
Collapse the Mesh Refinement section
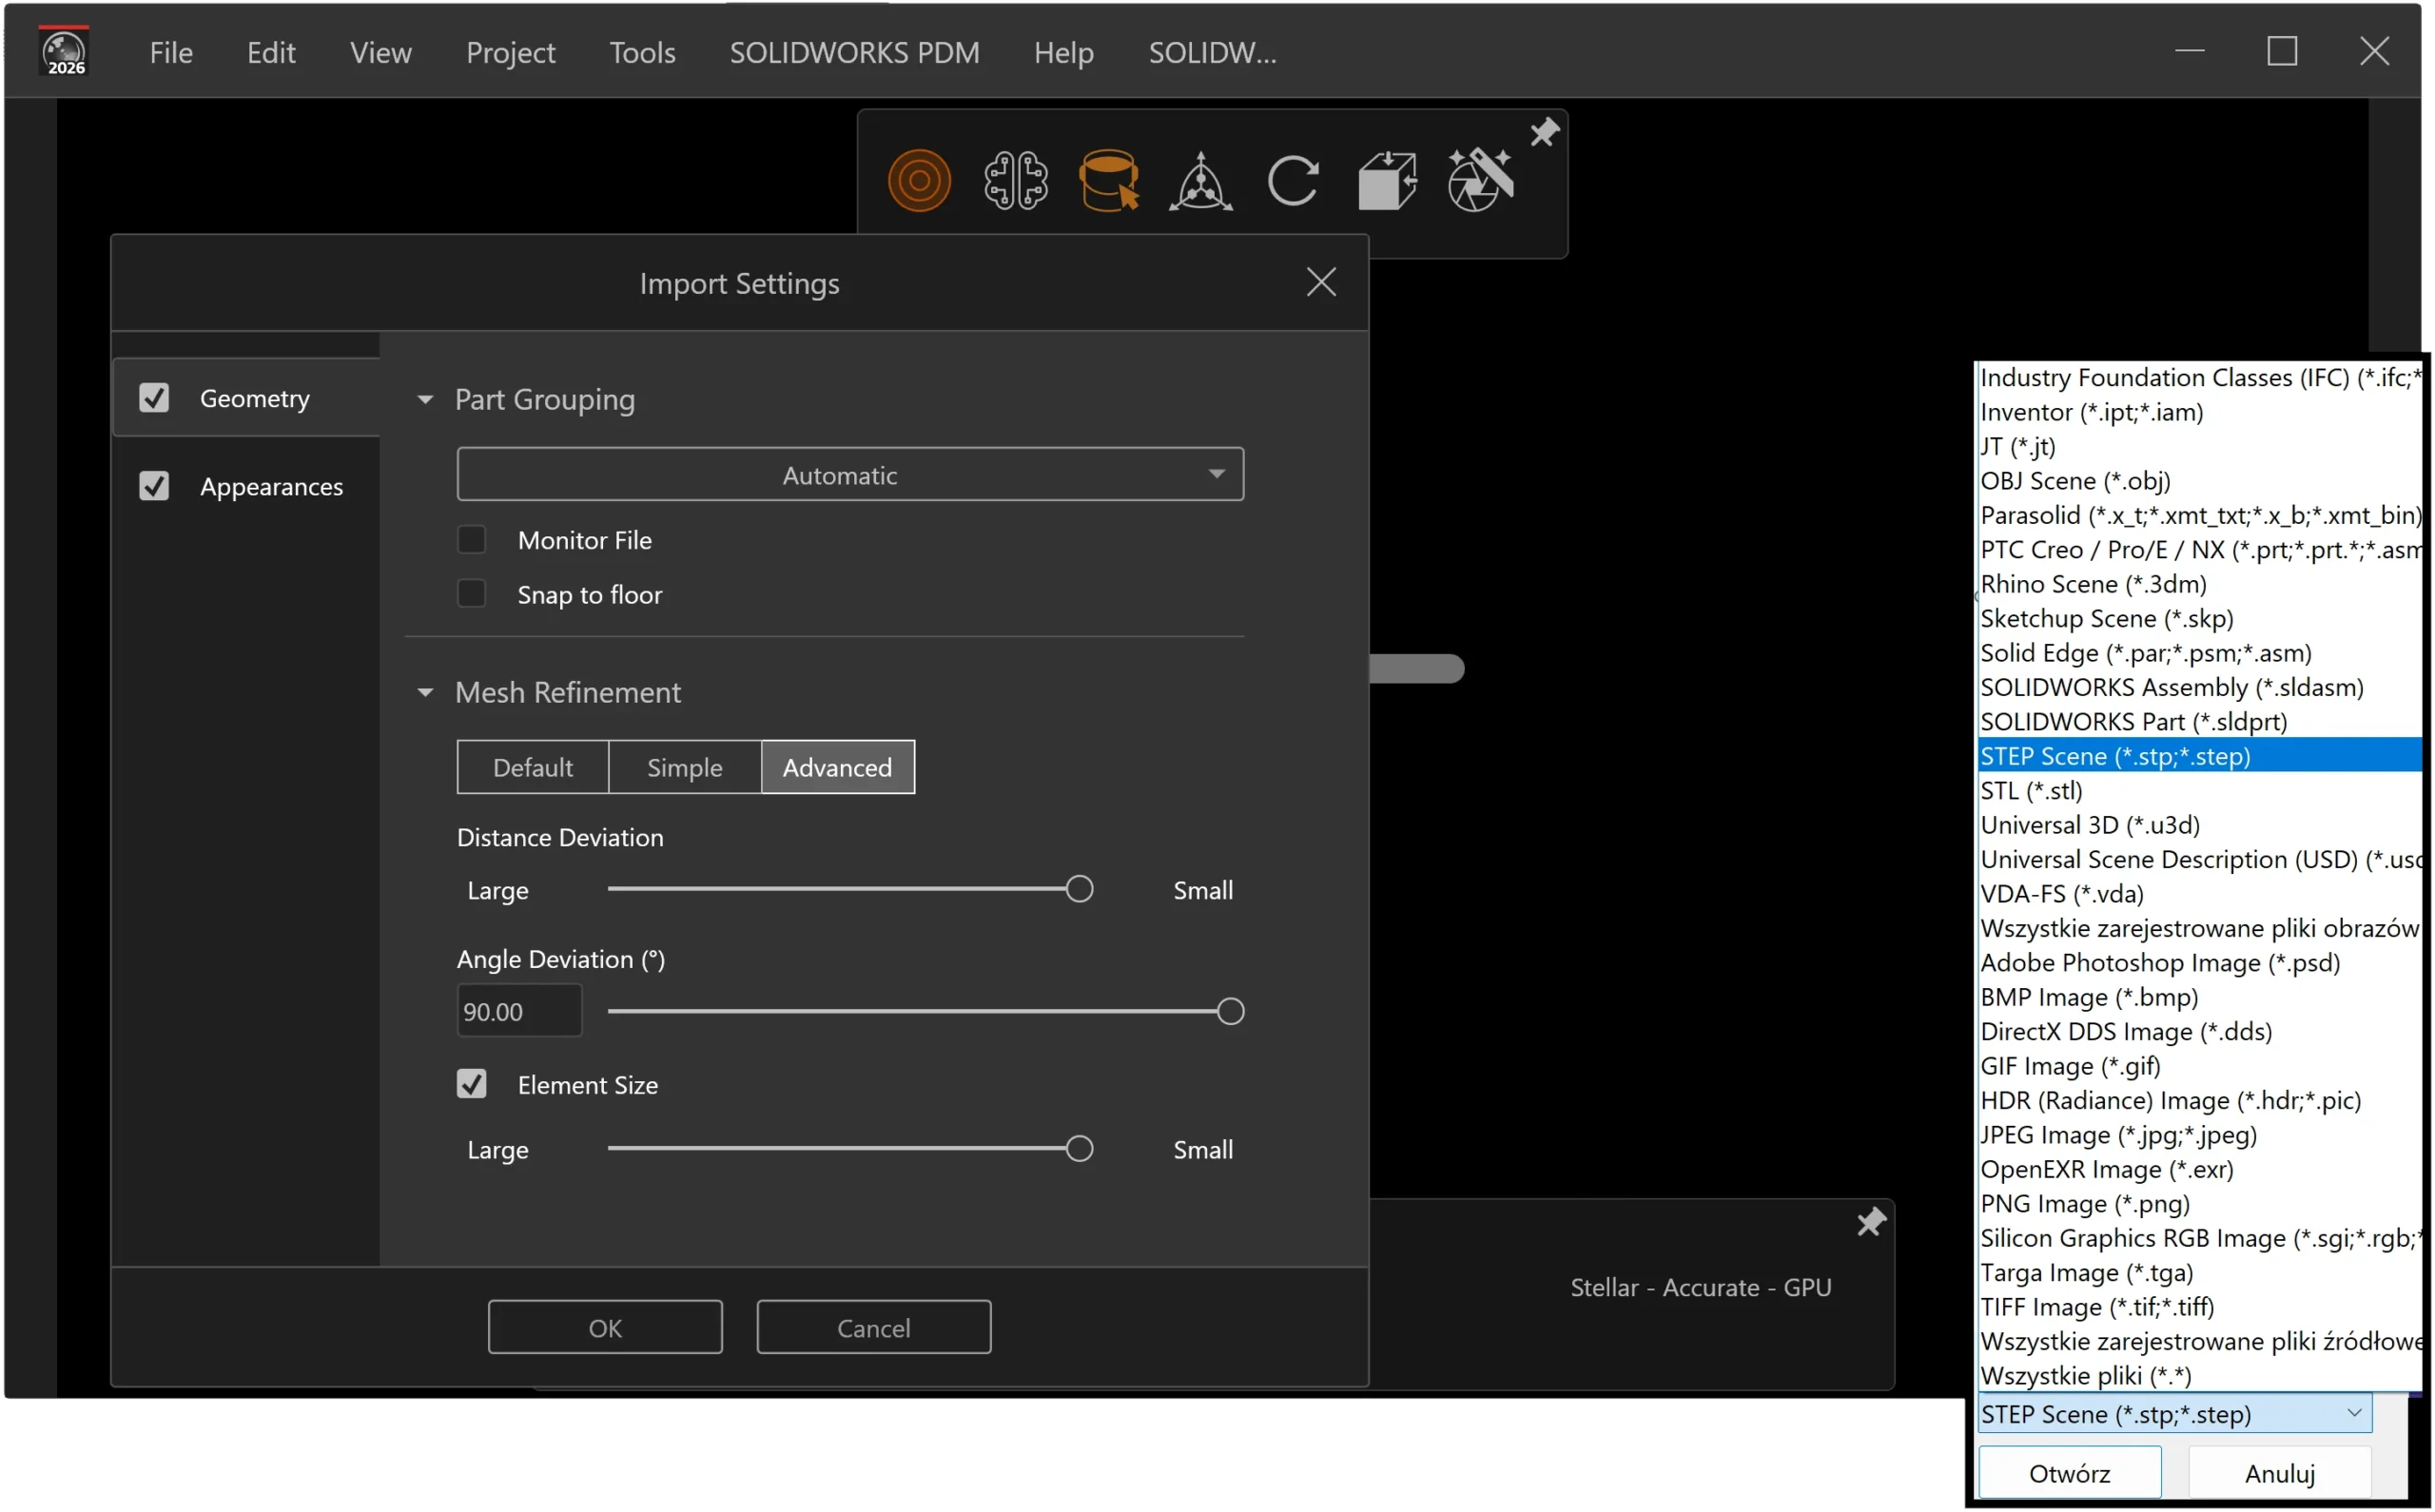[x=425, y=692]
